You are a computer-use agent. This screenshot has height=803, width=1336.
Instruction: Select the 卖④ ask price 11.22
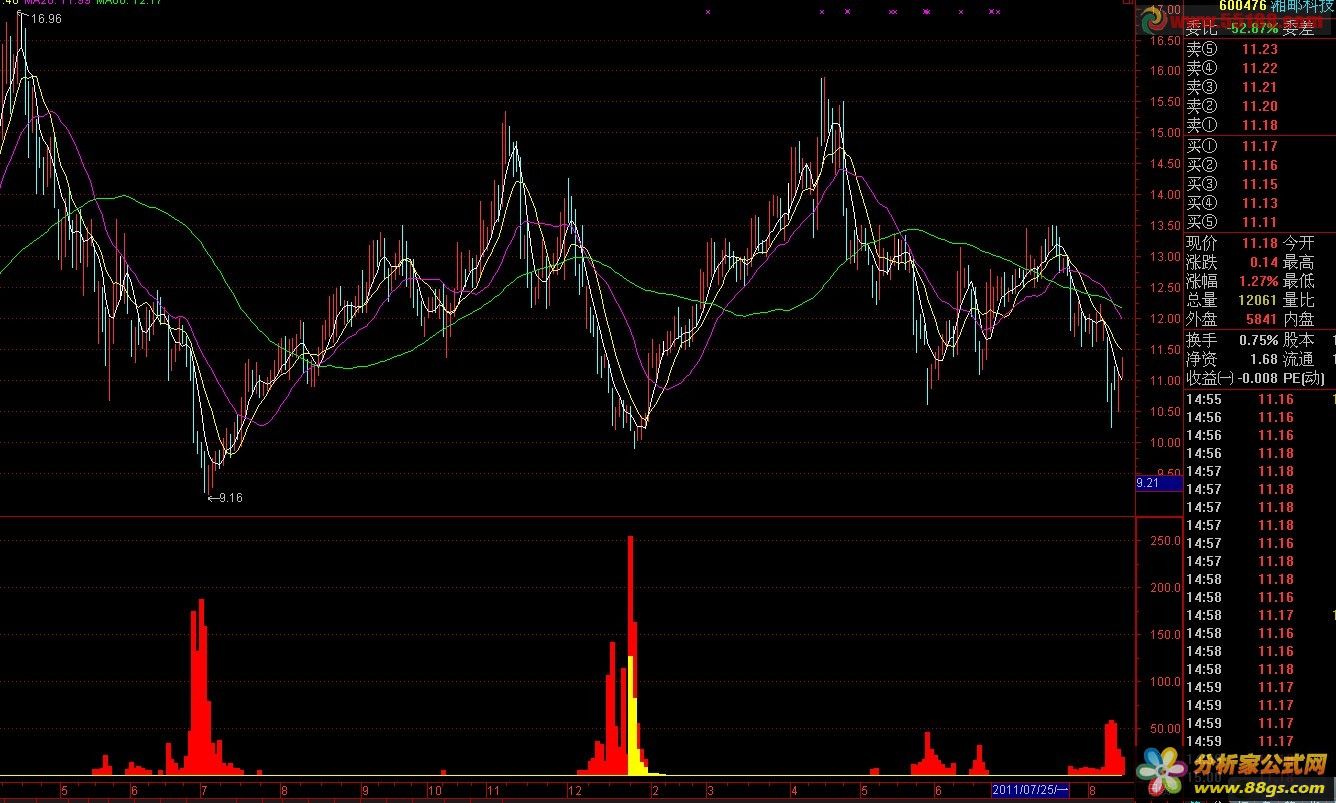1260,68
